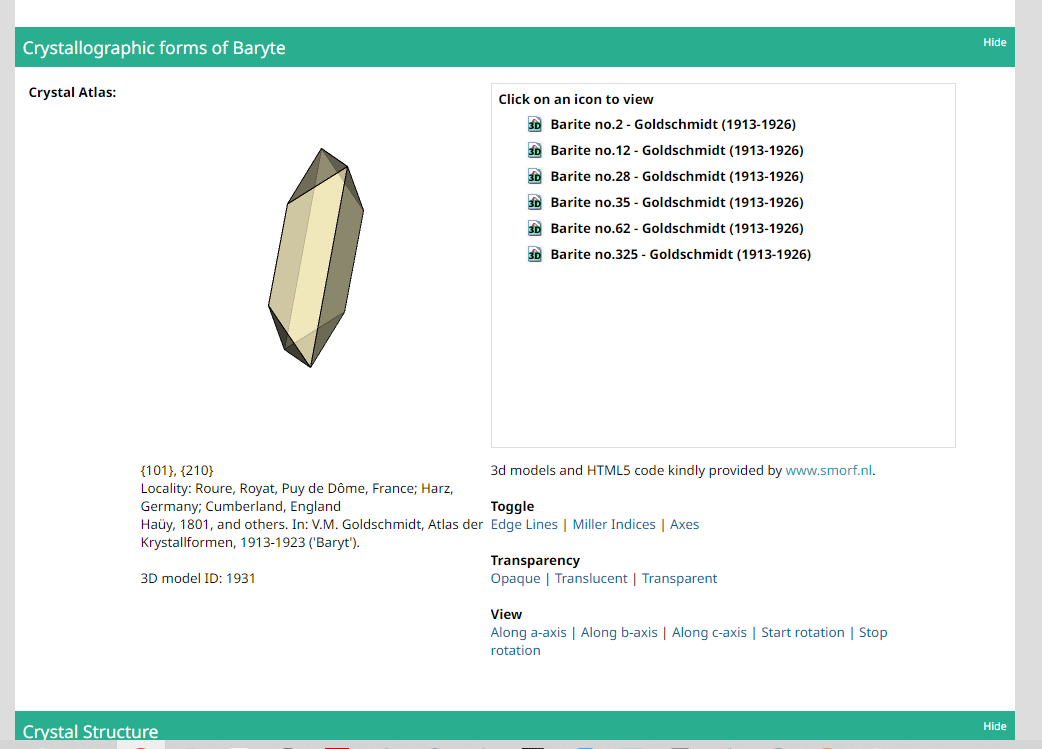Click the 3D icon for Barite no.62
This screenshot has height=749, width=1042.
point(534,229)
